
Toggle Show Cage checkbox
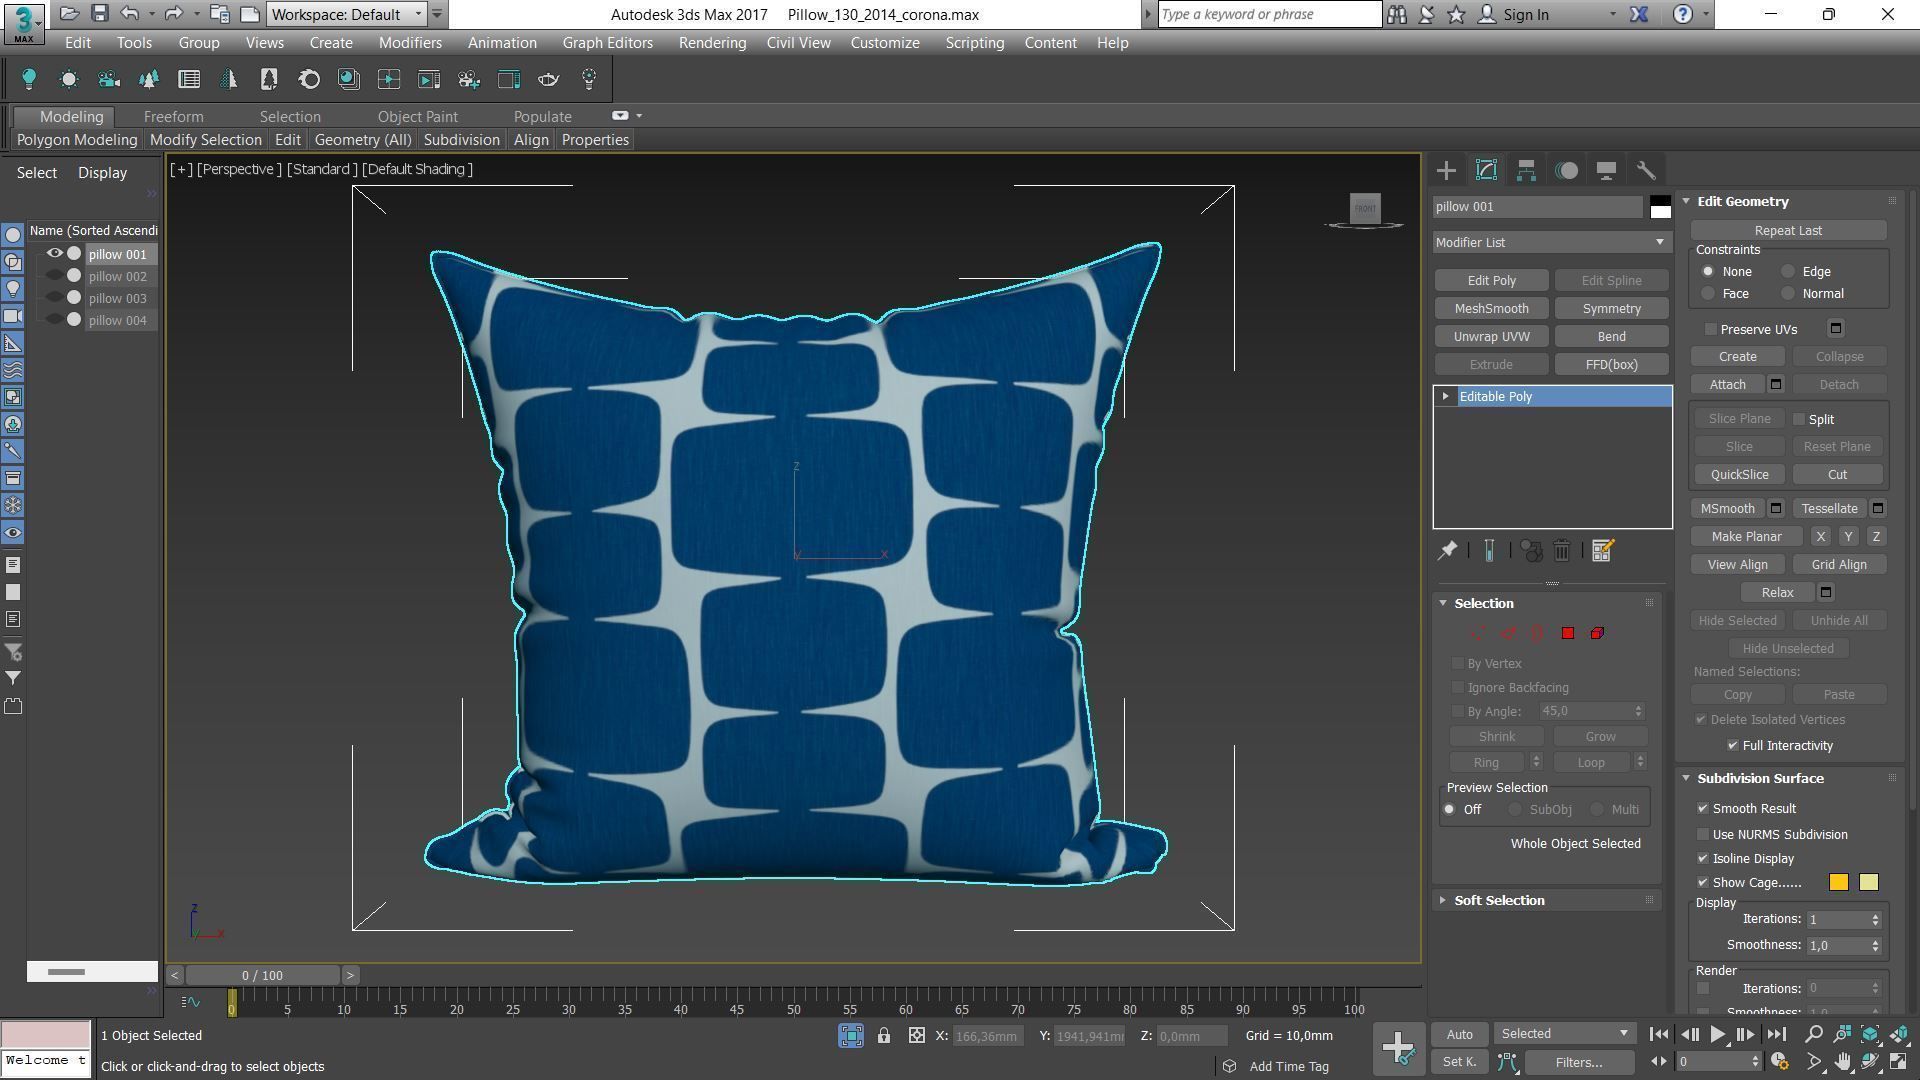click(1703, 883)
